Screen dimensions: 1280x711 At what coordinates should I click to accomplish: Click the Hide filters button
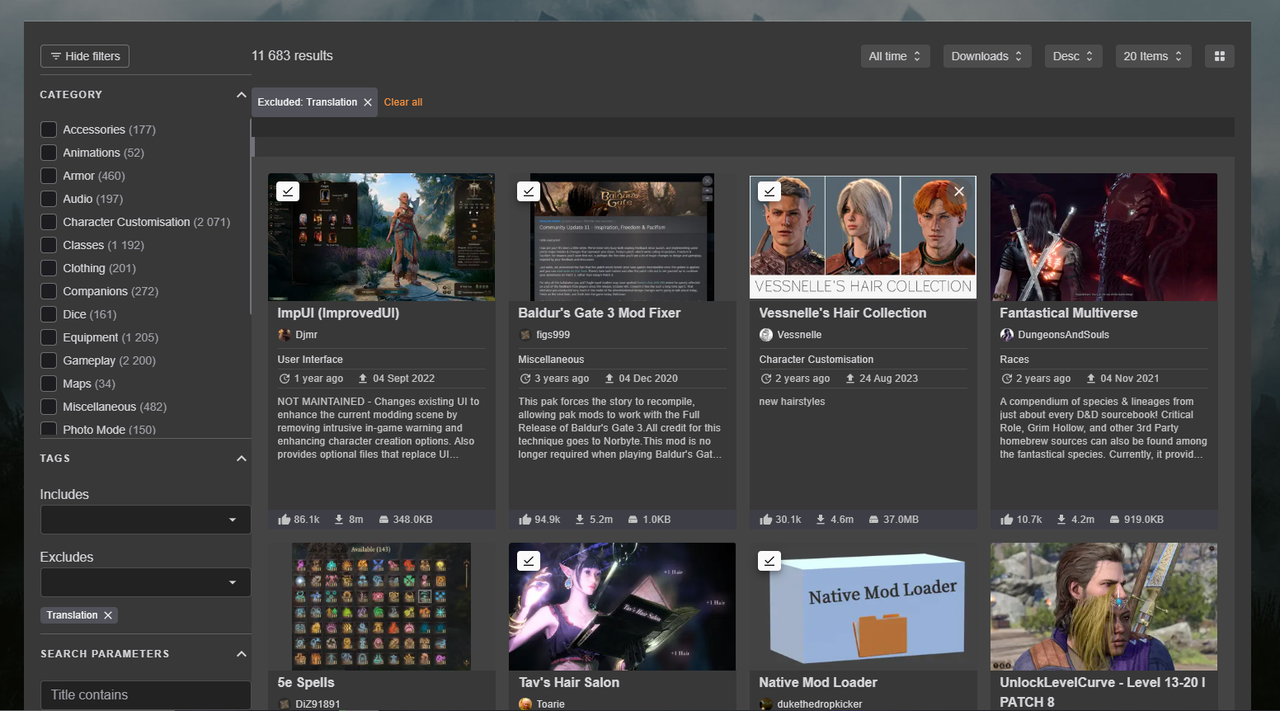tap(85, 56)
